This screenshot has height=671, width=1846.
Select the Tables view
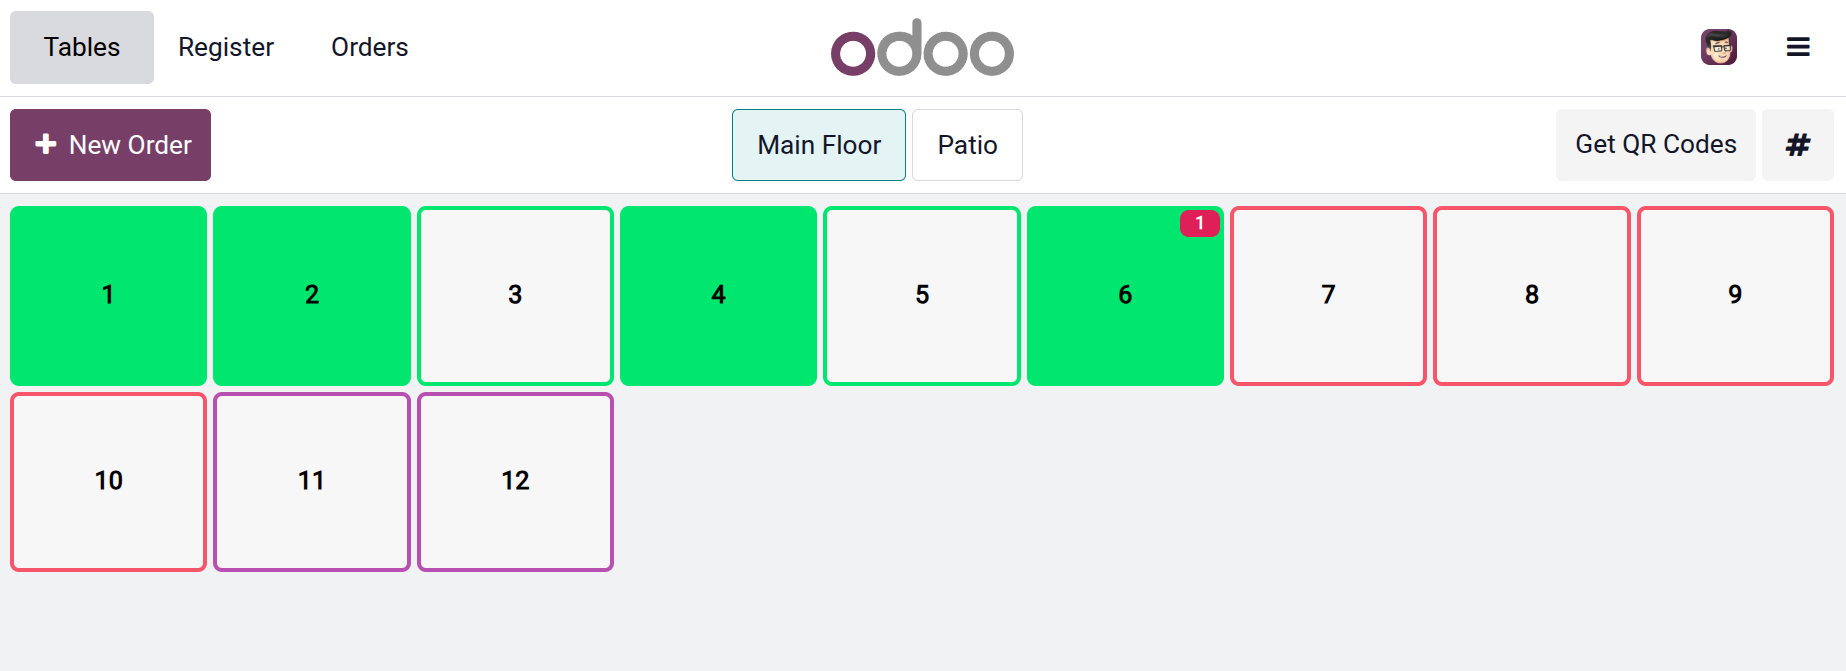(82, 47)
